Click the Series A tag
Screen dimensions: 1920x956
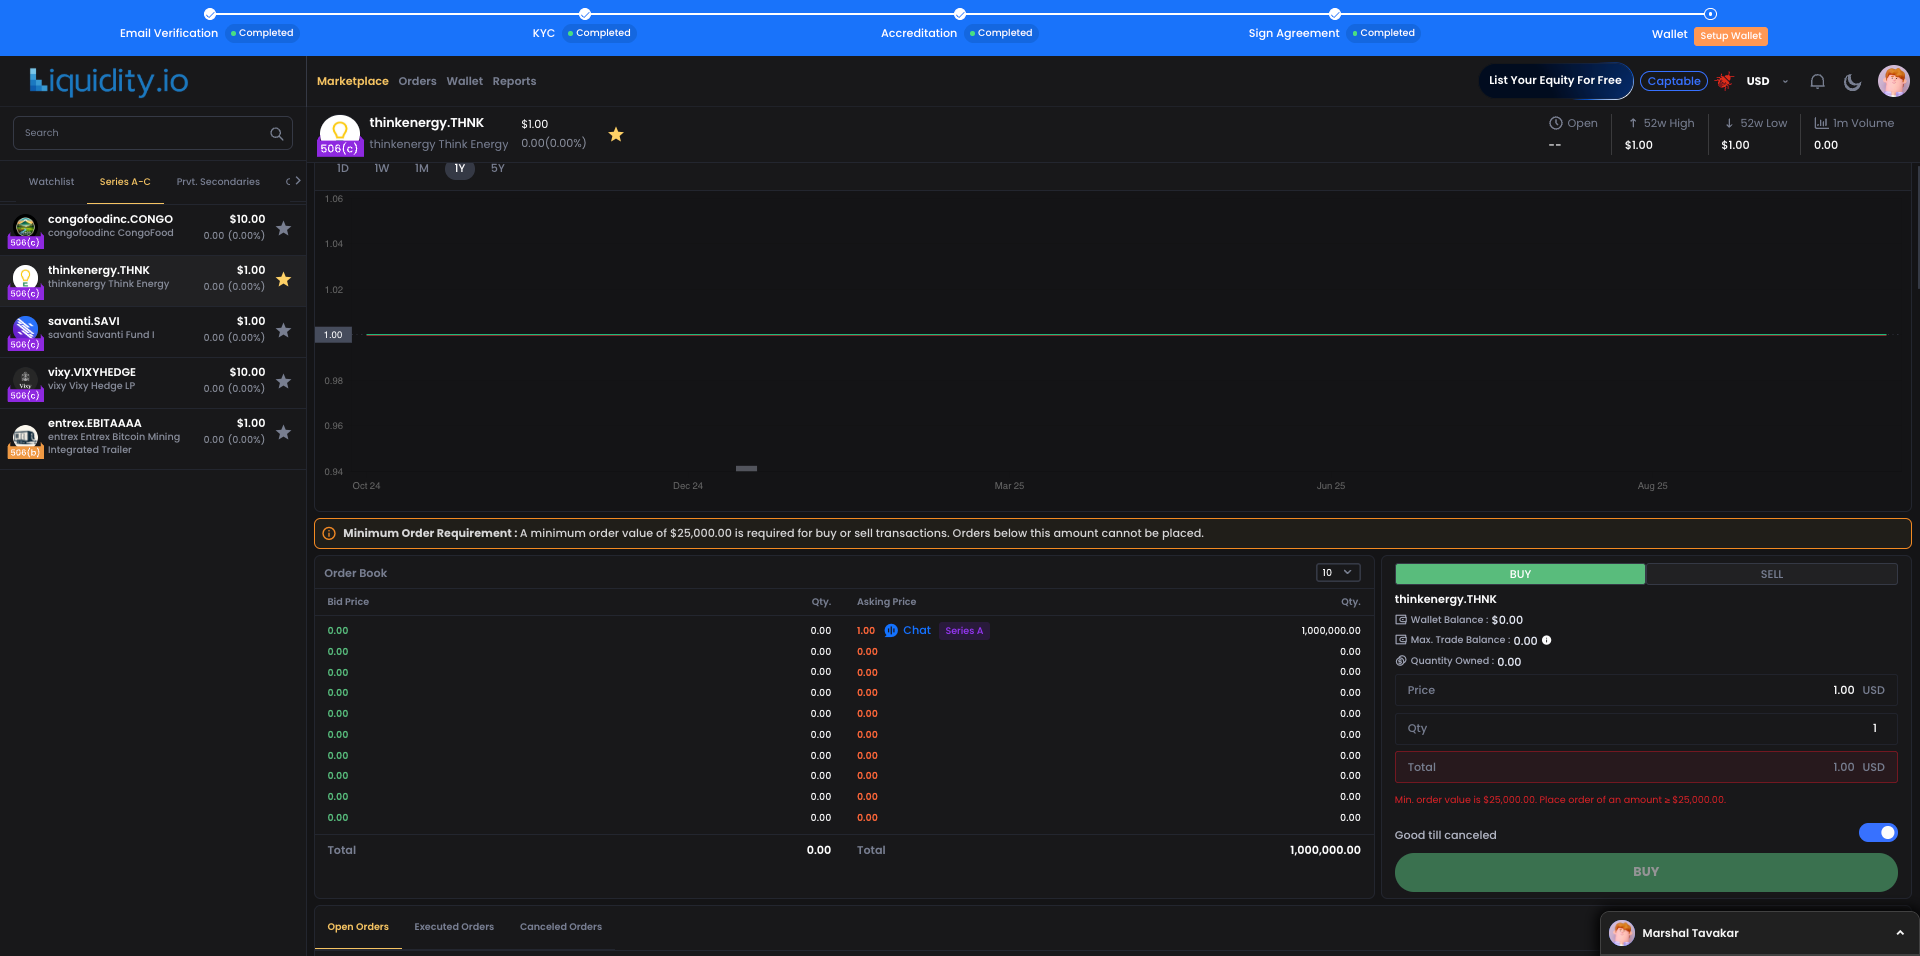[964, 631]
